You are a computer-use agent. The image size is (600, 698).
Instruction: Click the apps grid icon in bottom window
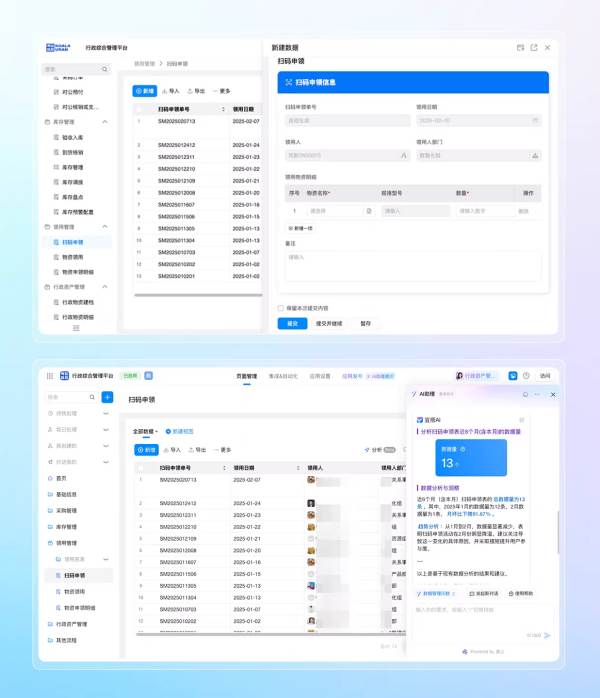[x=49, y=376]
